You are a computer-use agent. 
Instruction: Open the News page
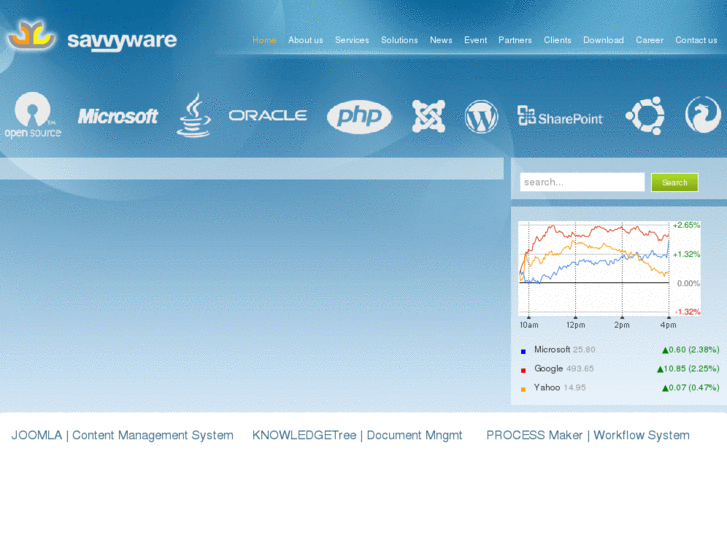(441, 40)
